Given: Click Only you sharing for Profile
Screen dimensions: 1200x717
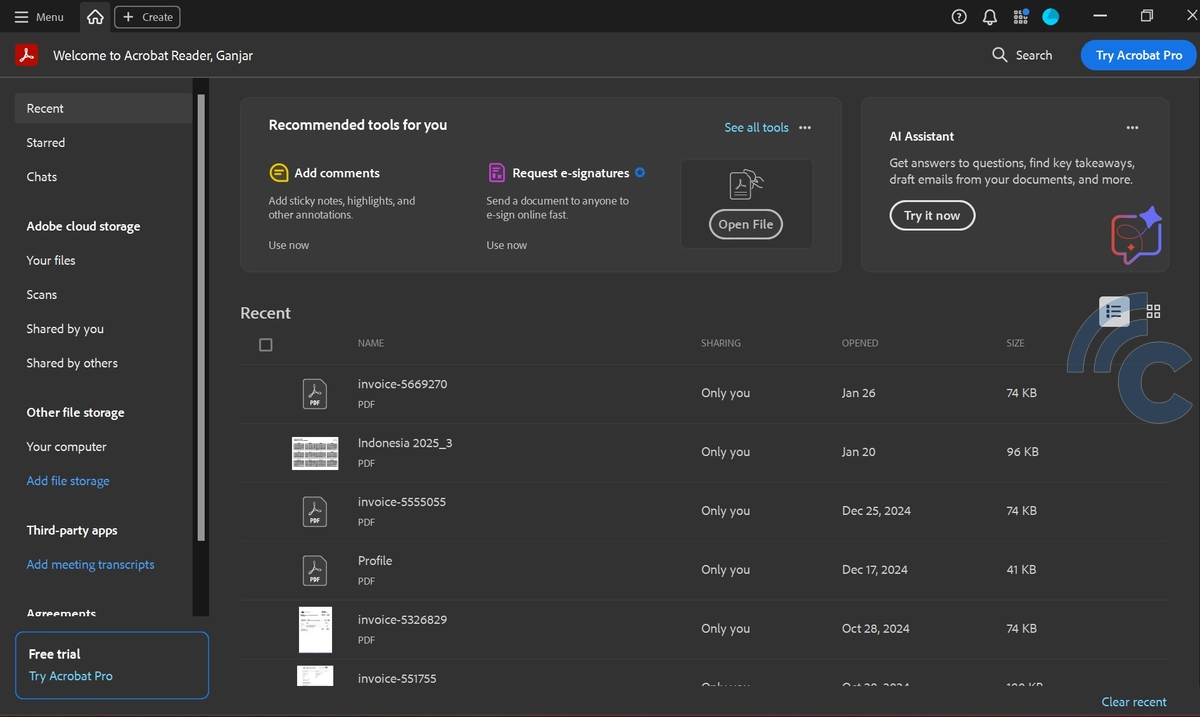Looking at the screenshot, I should click(725, 570).
